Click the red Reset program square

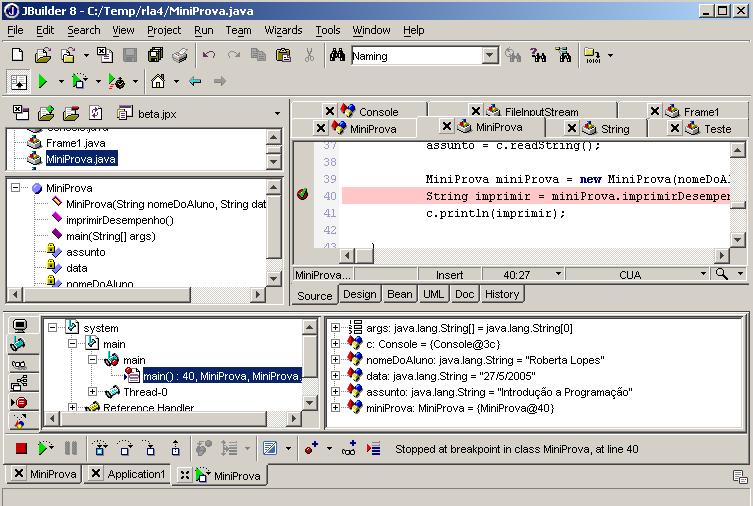pos(21,448)
